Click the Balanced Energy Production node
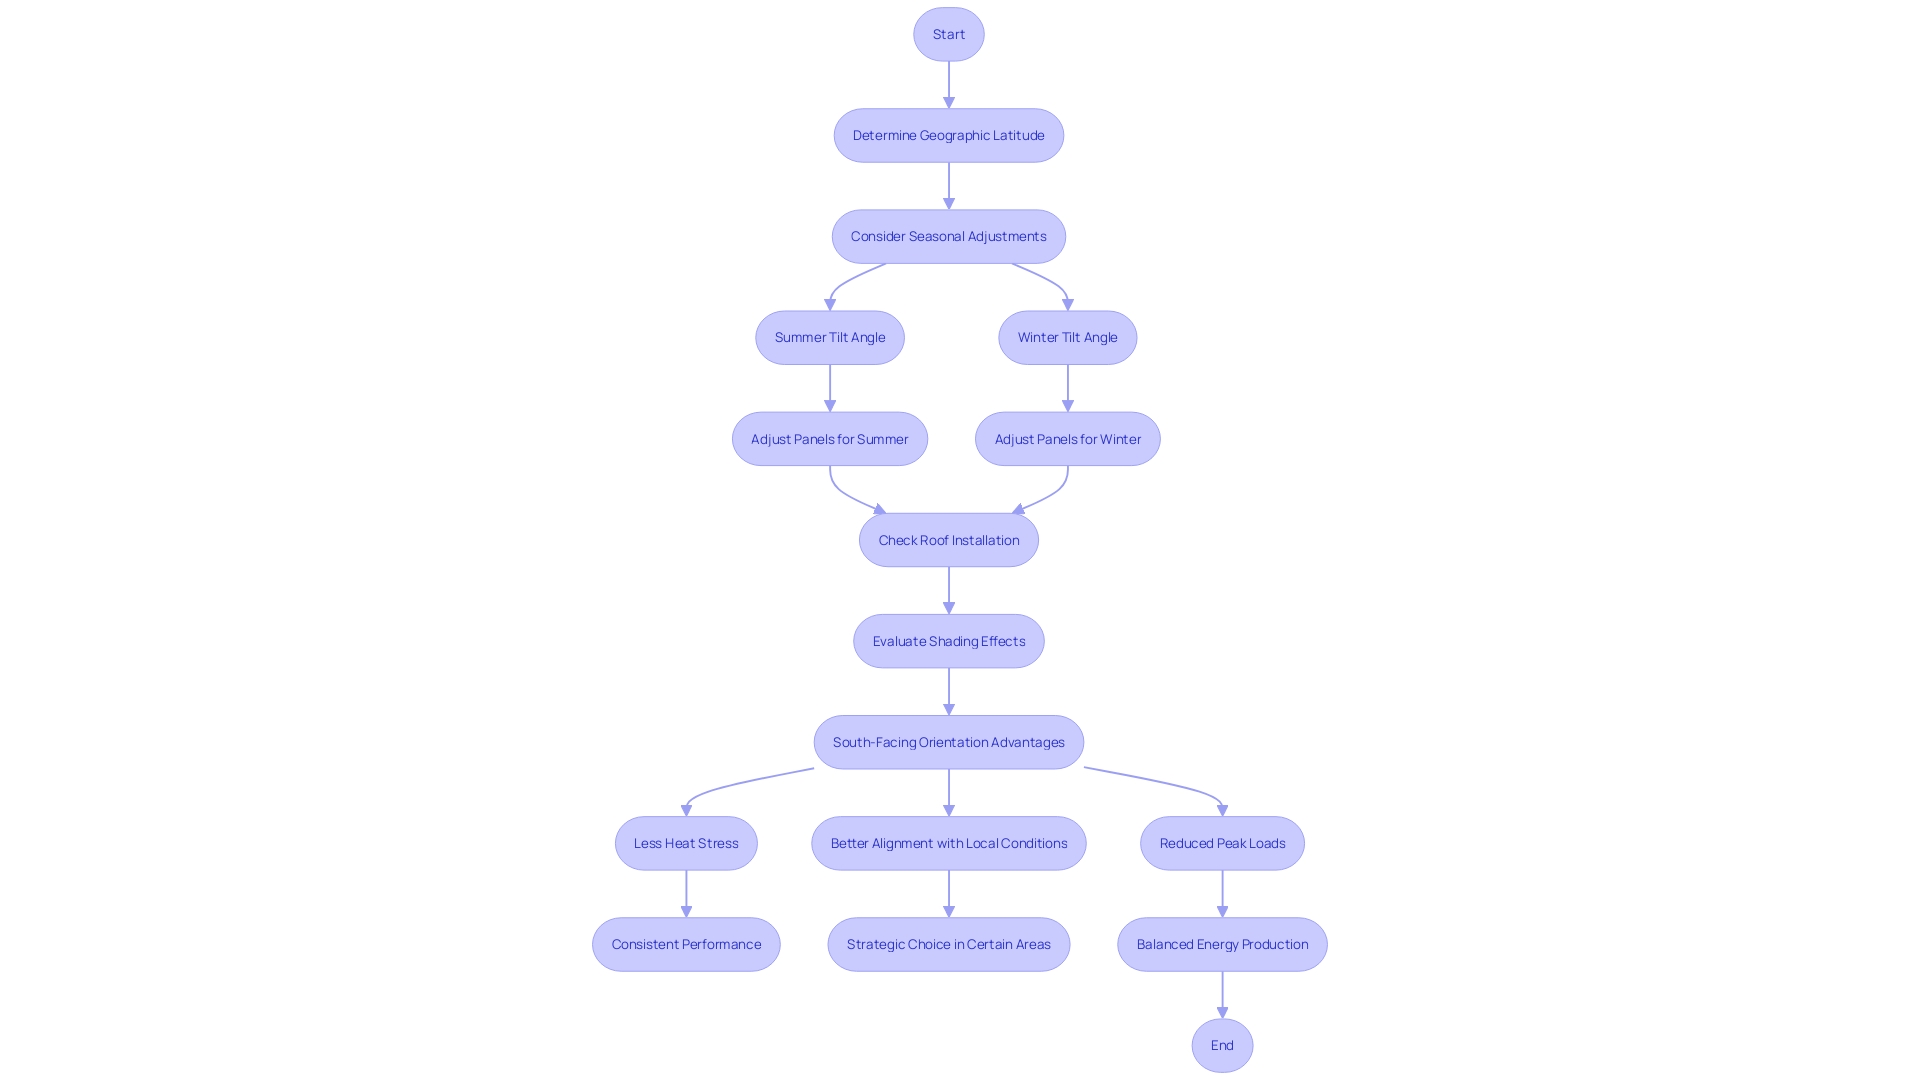The width and height of the screenshot is (1920, 1080). coord(1222,943)
